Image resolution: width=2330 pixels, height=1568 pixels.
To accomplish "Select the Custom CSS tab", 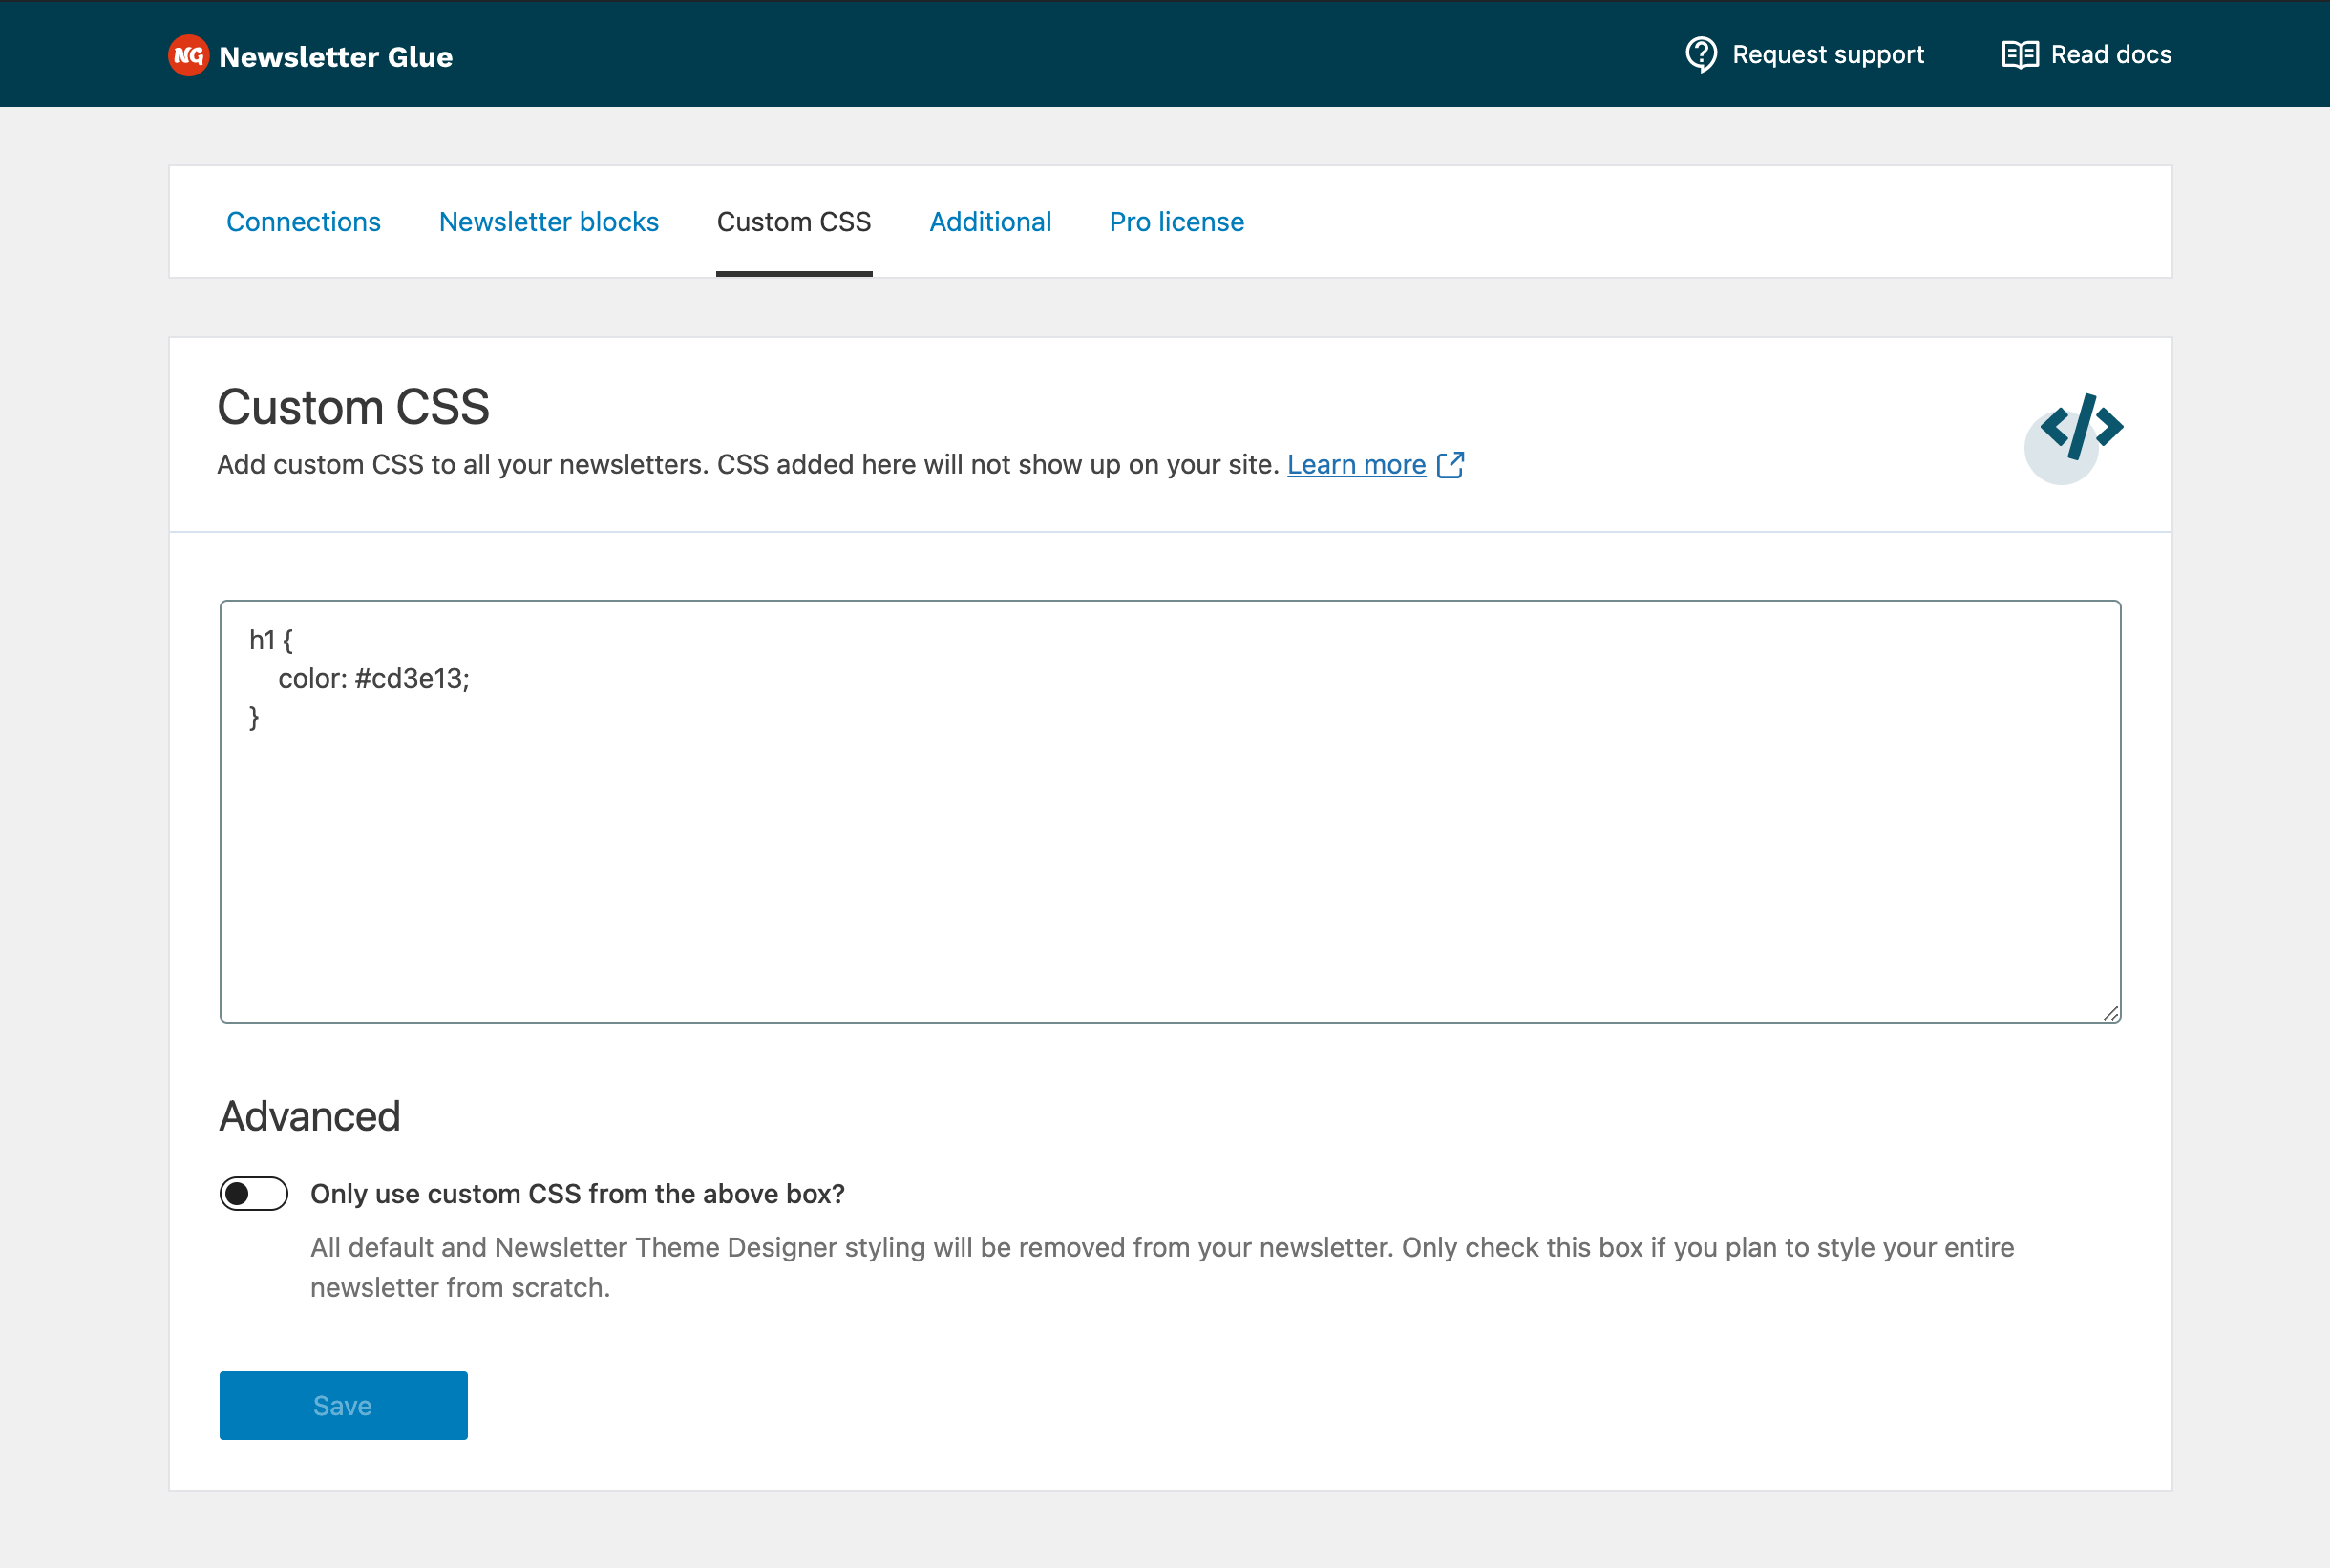I will (x=794, y=222).
